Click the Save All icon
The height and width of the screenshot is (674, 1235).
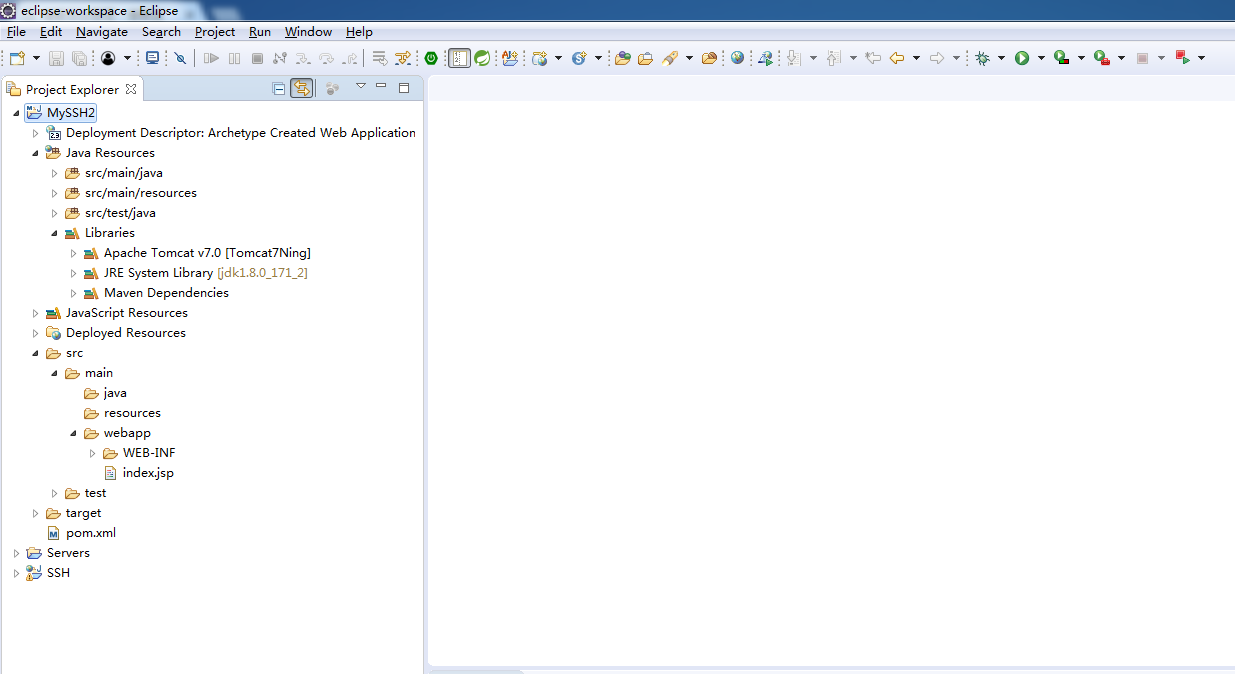(x=79, y=58)
